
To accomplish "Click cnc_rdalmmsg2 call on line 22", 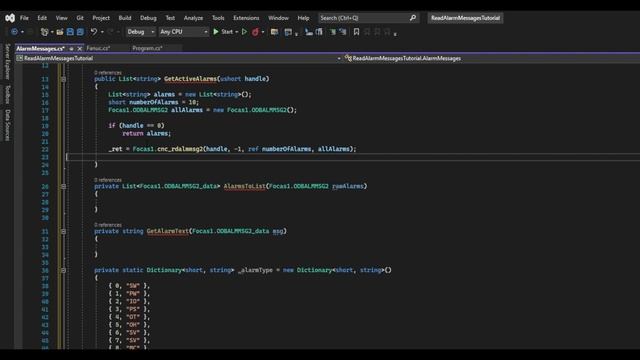I will coord(180,149).
